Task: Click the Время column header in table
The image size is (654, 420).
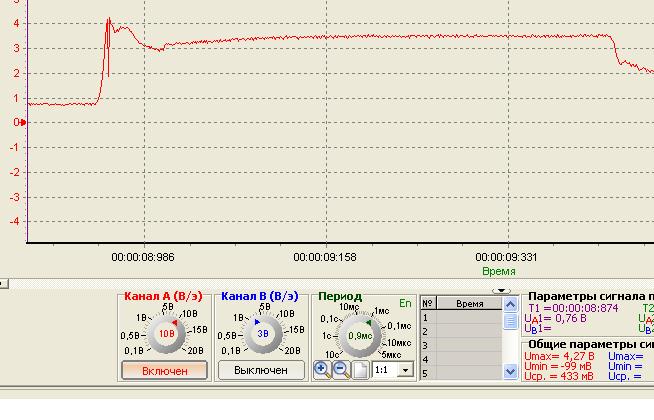Action: click(x=470, y=304)
